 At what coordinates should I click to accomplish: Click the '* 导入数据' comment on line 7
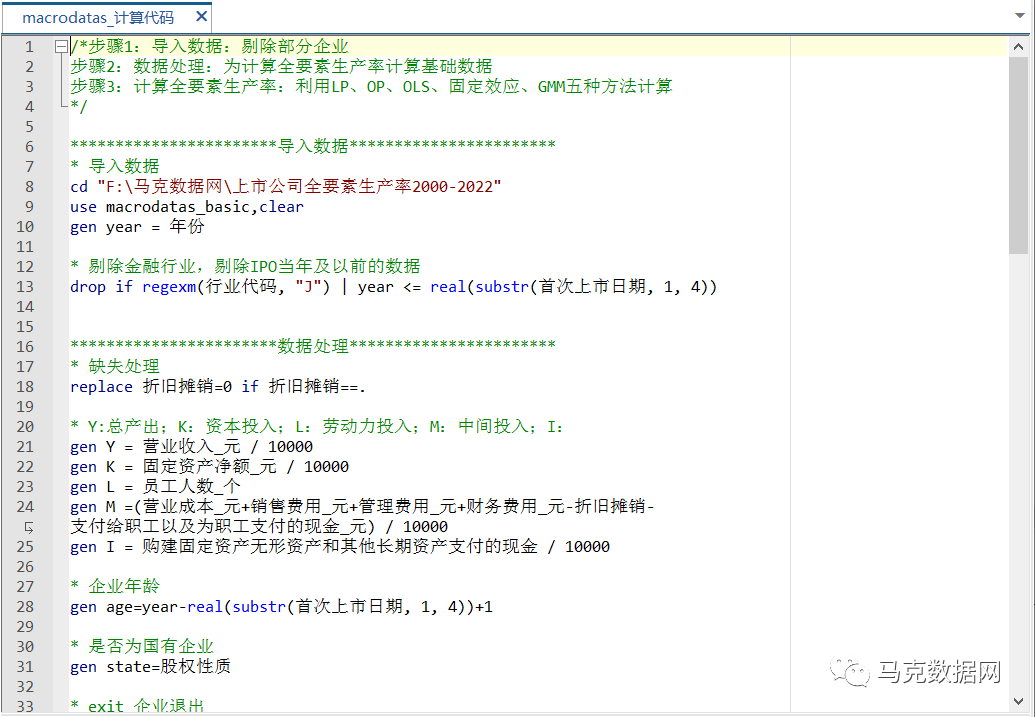click(115, 166)
